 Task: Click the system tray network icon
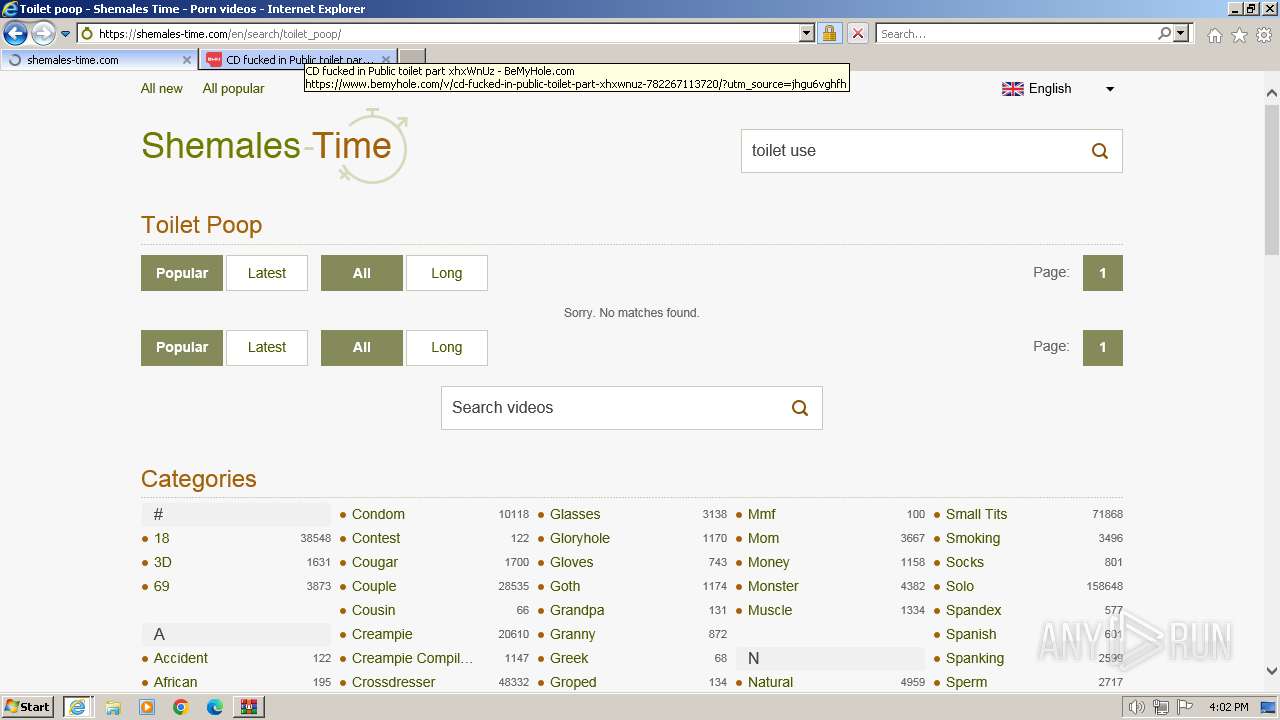pos(1161,707)
